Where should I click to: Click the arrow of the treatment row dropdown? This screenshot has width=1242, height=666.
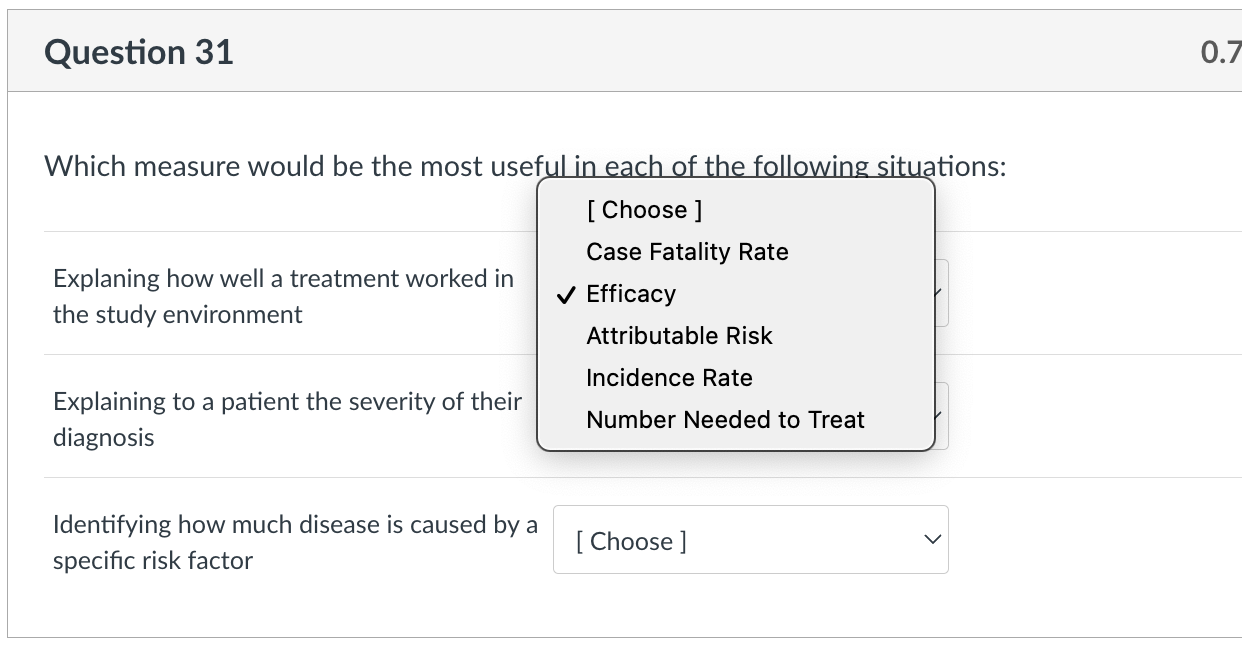(940, 294)
